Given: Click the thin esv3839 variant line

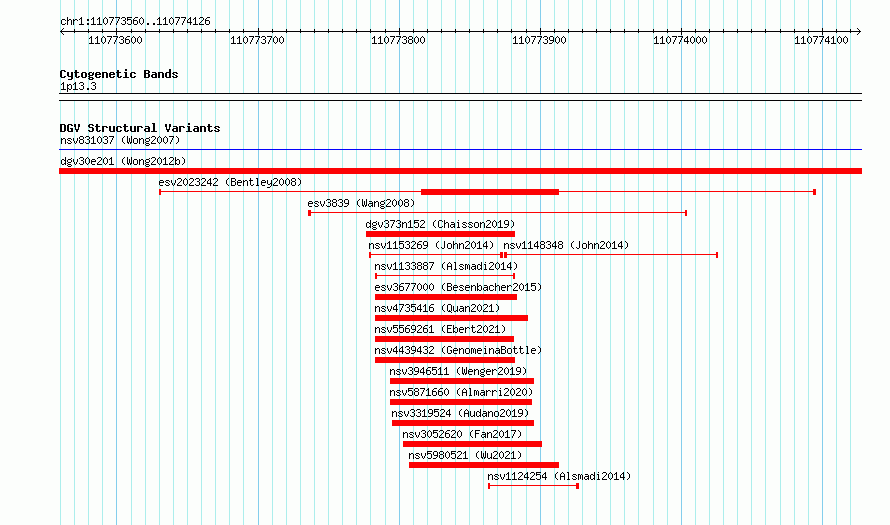Looking at the screenshot, I should pyautogui.click(x=498, y=213).
